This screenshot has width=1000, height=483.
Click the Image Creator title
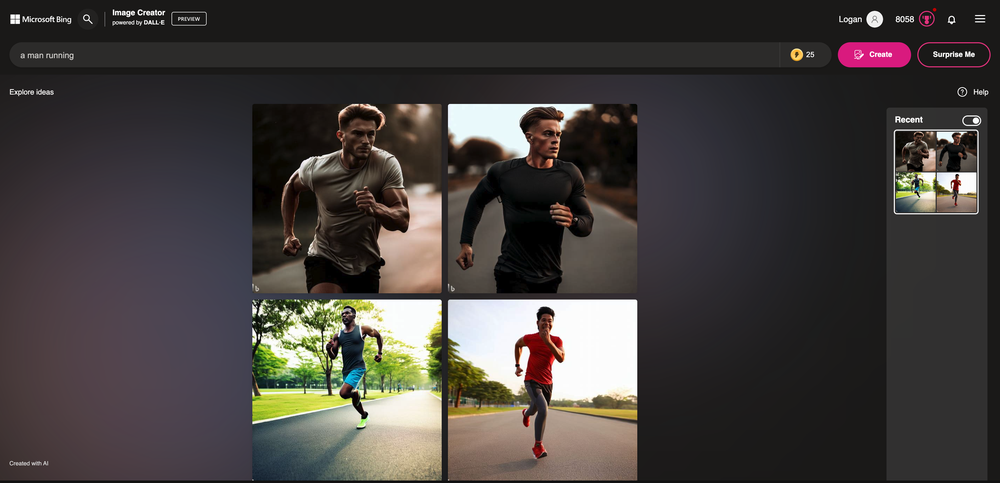138,13
